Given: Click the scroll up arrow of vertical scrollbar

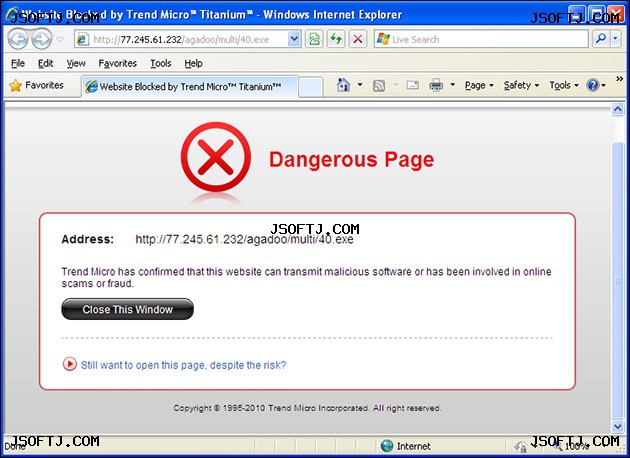Looking at the screenshot, I should coord(618,109).
